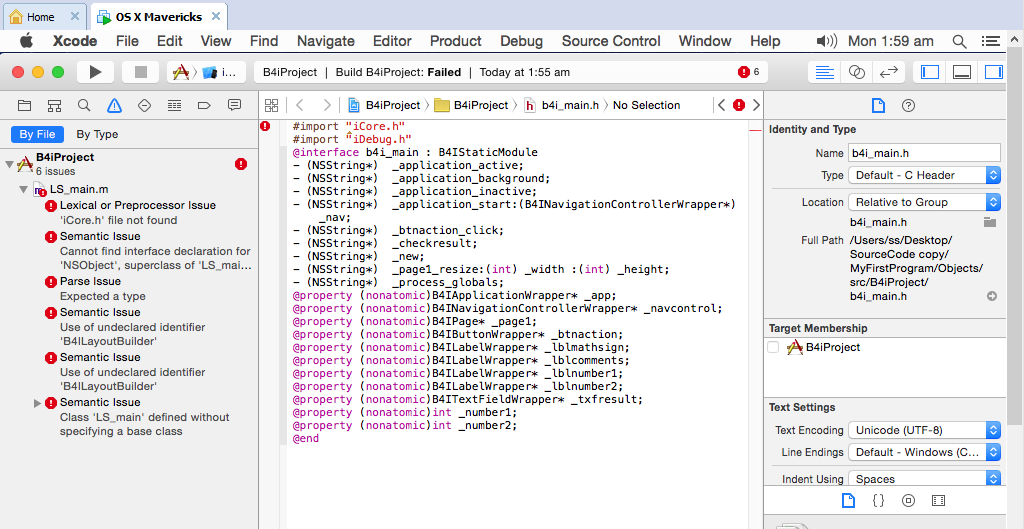This screenshot has width=1024, height=529.
Task: Expand the 'defined without specifying a base class' issue
Action: coord(37,403)
